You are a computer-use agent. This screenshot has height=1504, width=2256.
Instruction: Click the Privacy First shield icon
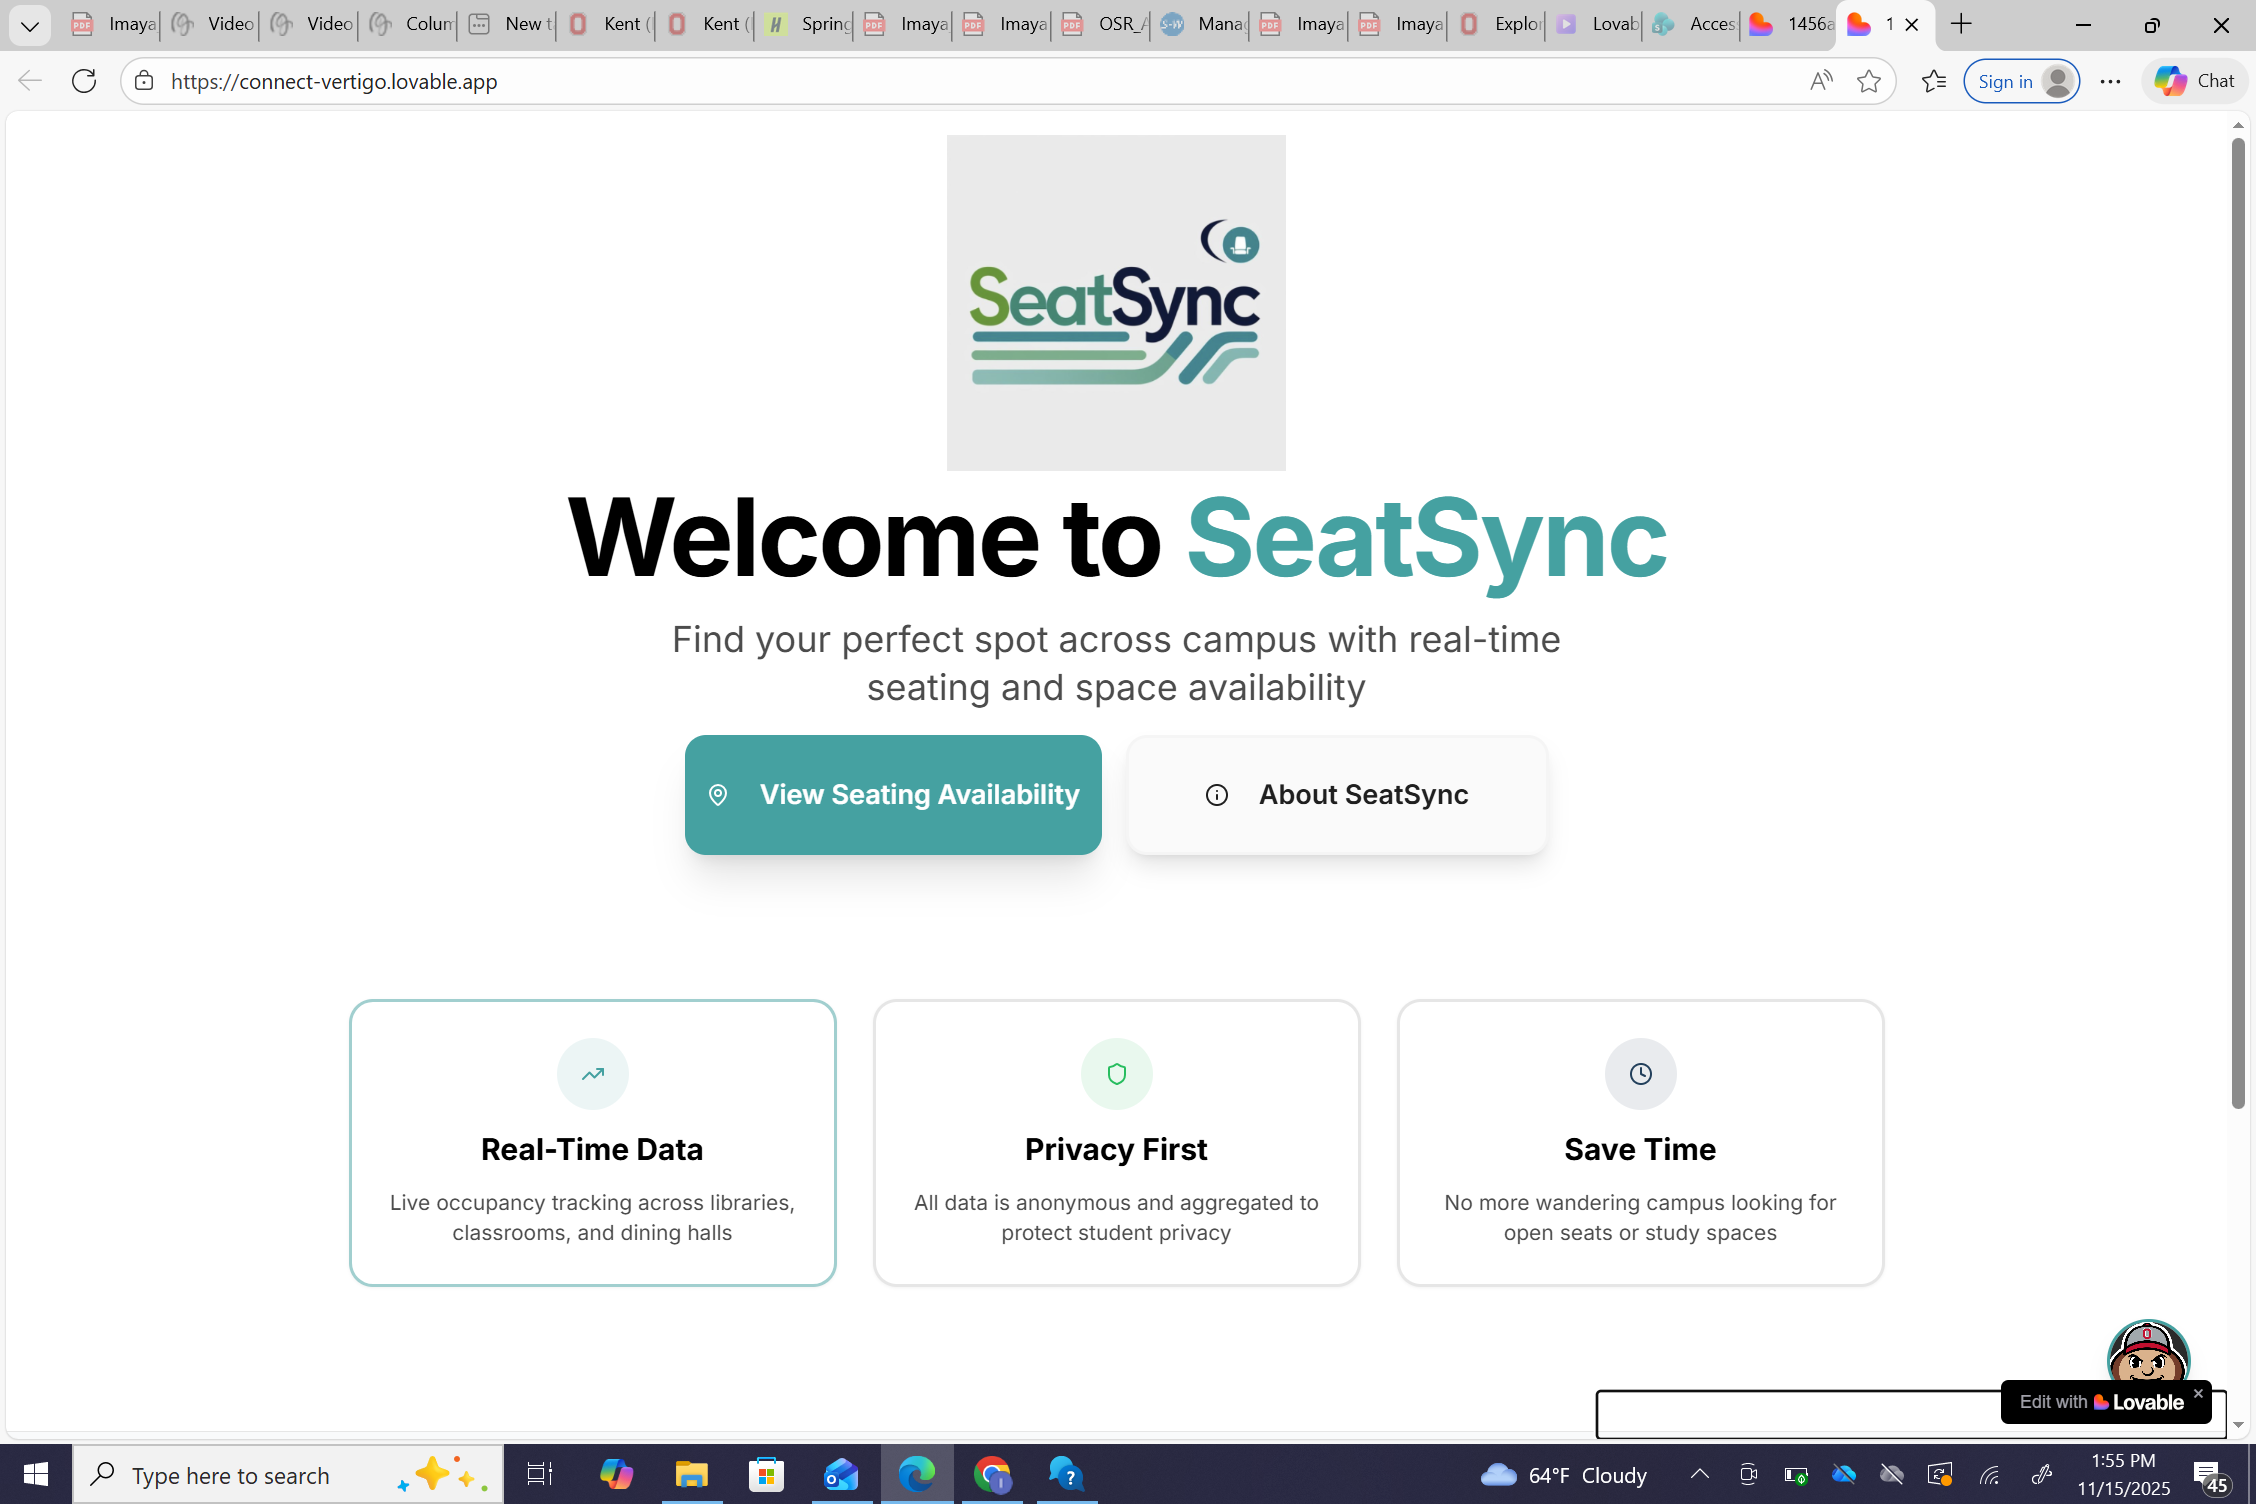[1116, 1073]
